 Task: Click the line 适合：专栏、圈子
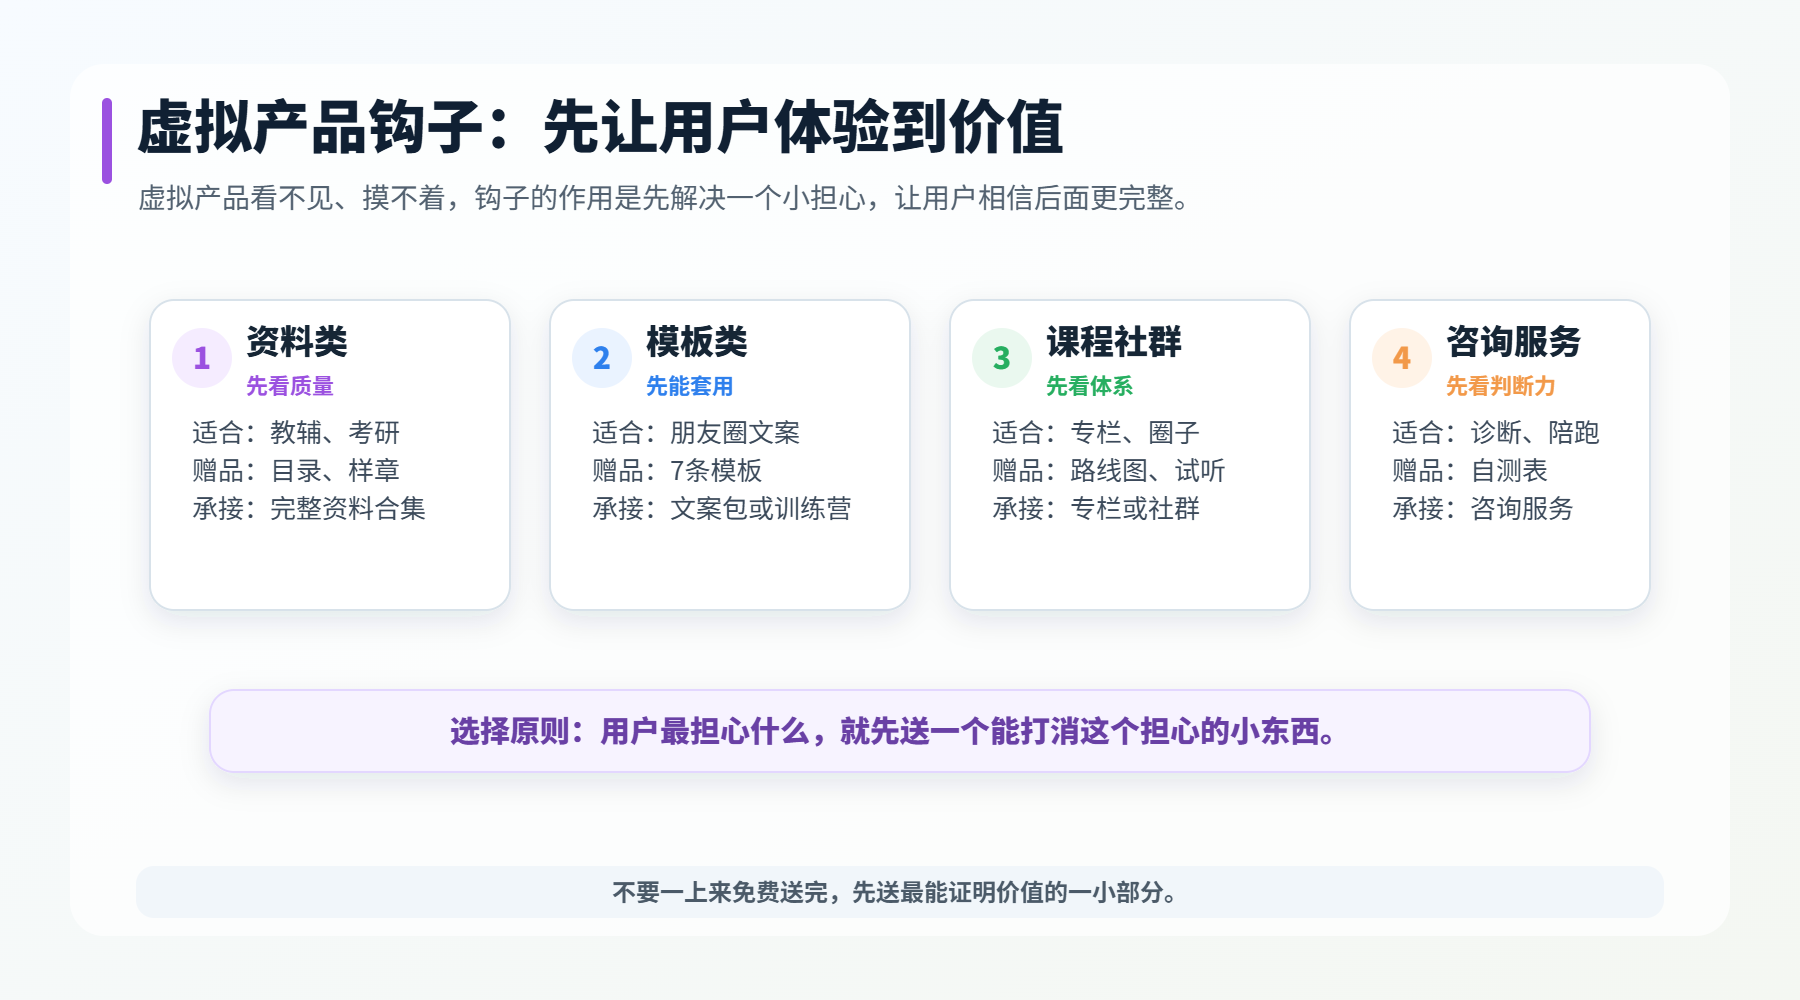1096,433
